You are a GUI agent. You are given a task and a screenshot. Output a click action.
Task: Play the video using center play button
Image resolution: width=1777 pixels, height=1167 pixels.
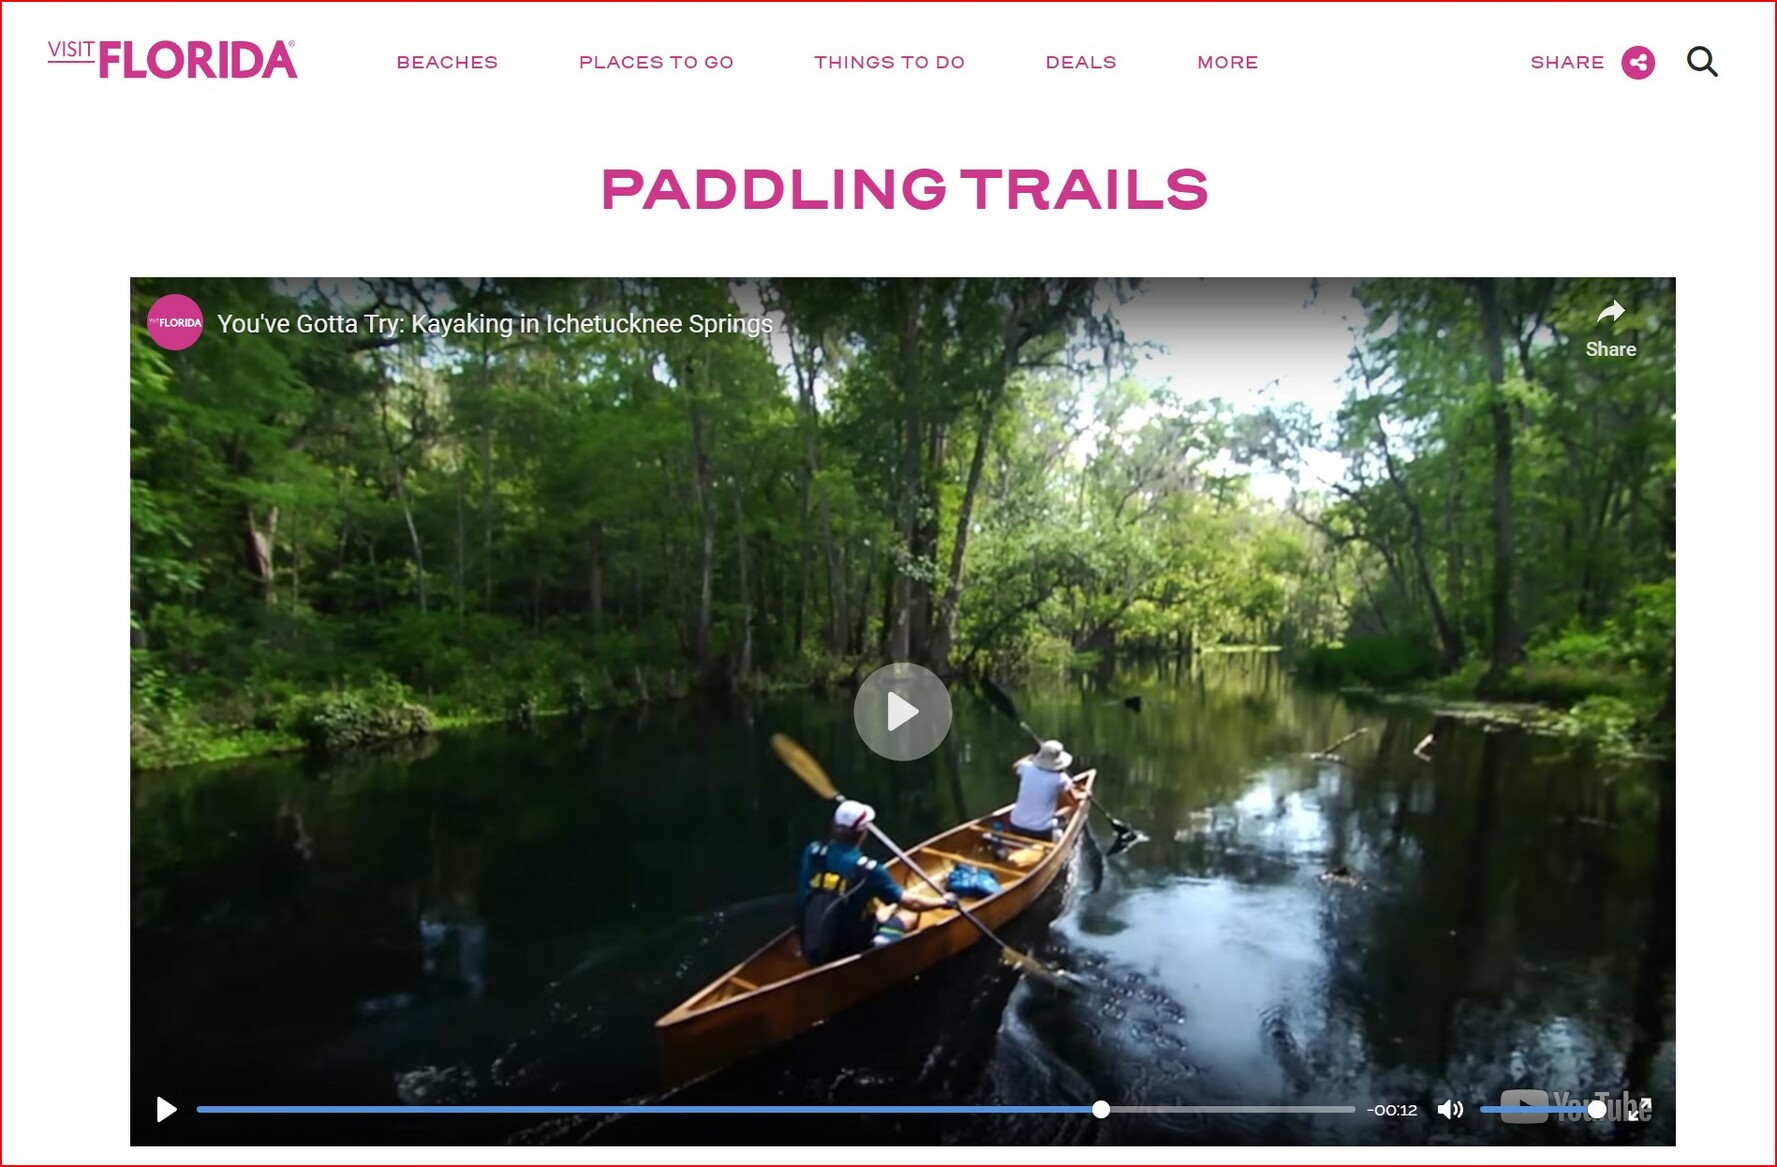[x=902, y=712]
